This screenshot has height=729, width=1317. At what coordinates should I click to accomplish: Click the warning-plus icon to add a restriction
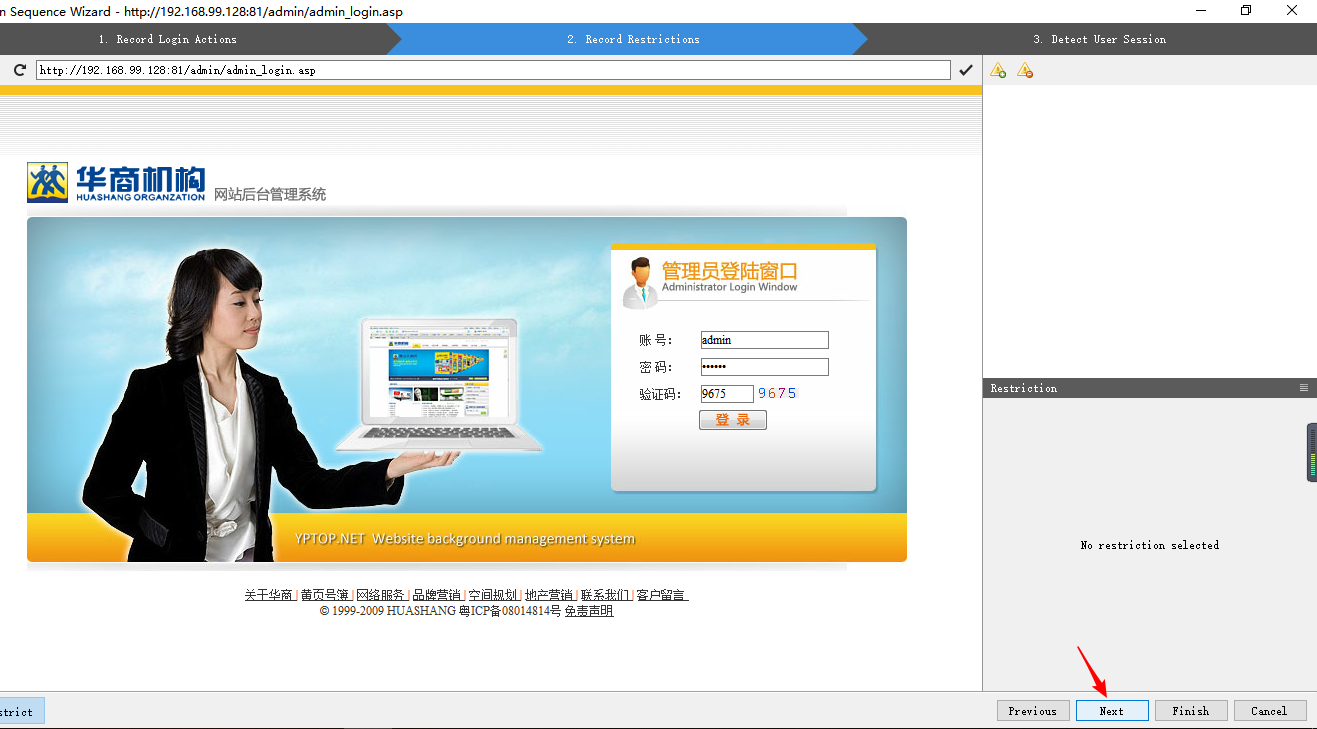pos(997,69)
